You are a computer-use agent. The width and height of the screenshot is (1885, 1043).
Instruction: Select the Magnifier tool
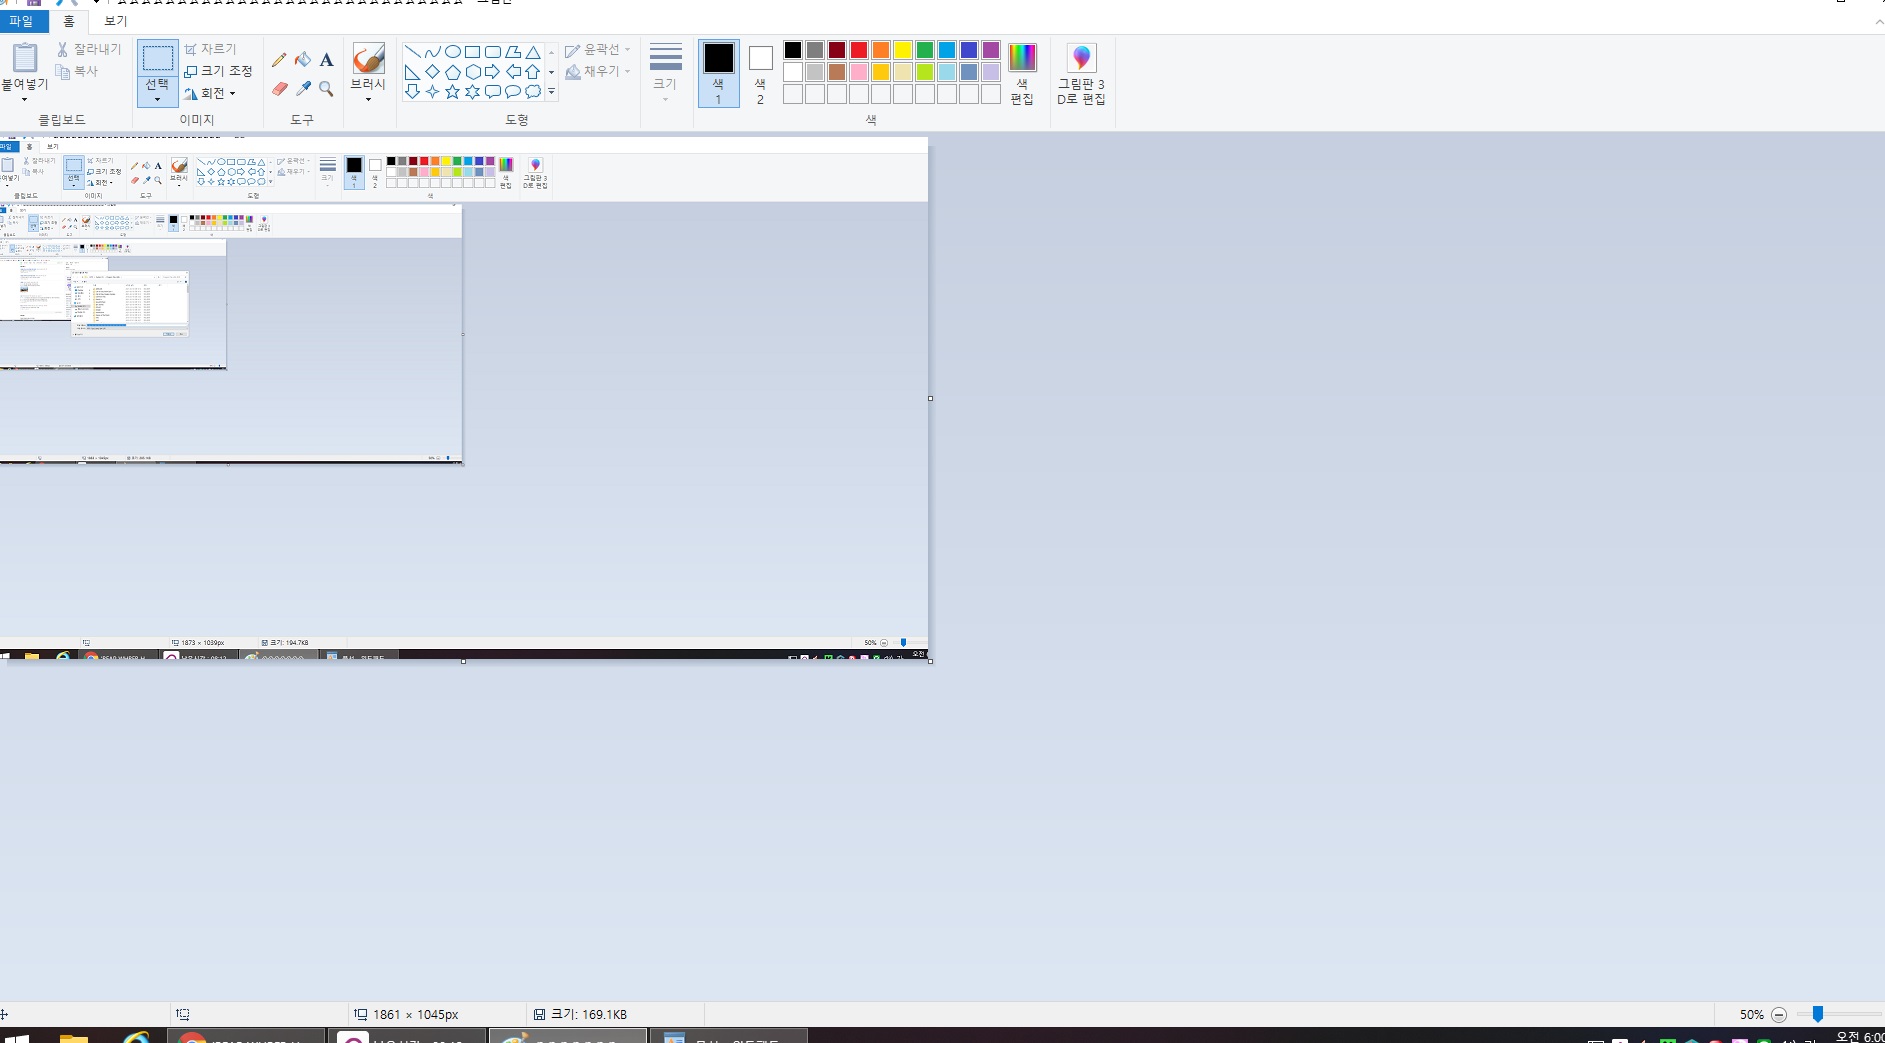click(x=326, y=89)
